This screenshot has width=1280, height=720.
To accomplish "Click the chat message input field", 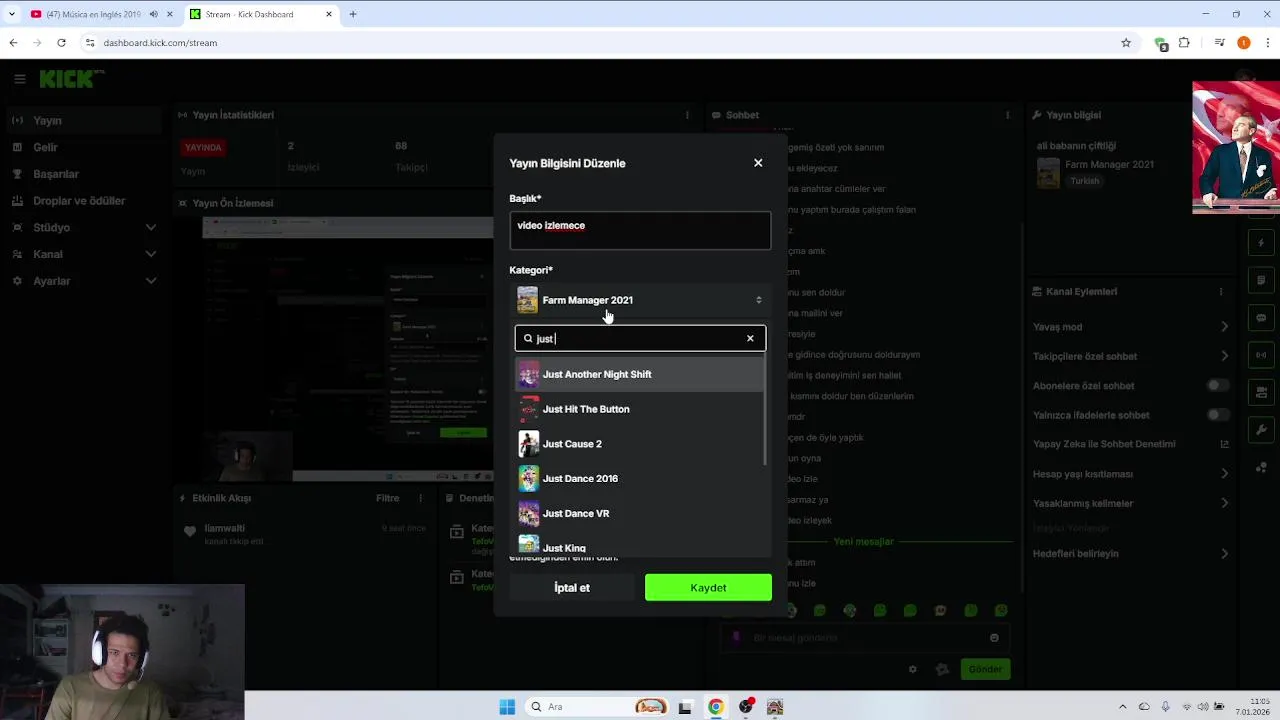I will (x=865, y=637).
